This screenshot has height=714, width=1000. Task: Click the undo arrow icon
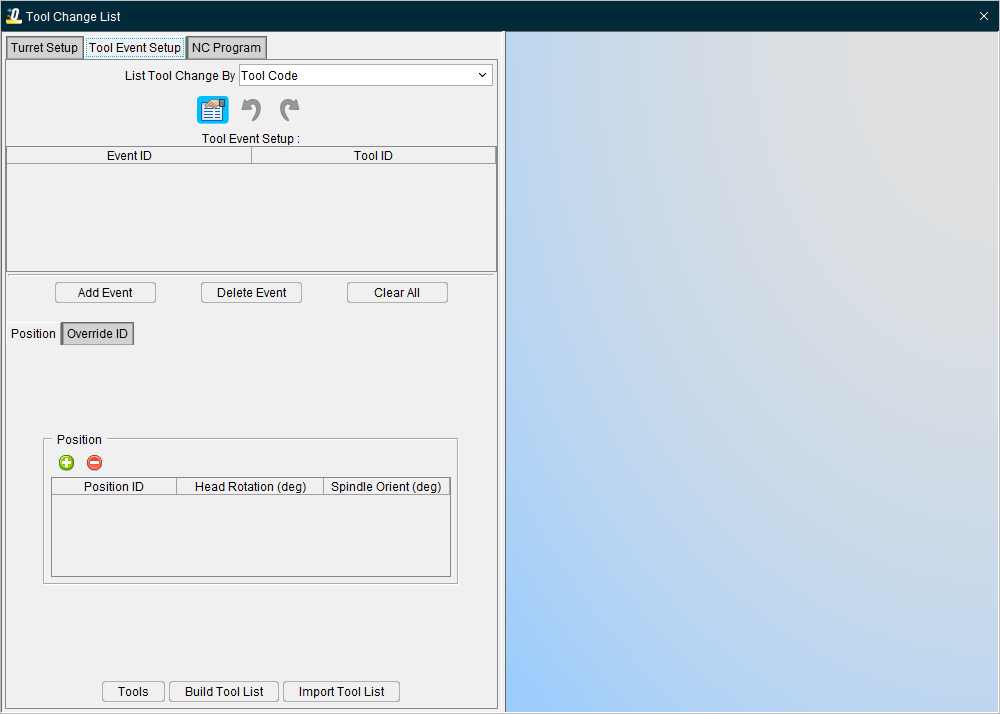[x=251, y=110]
